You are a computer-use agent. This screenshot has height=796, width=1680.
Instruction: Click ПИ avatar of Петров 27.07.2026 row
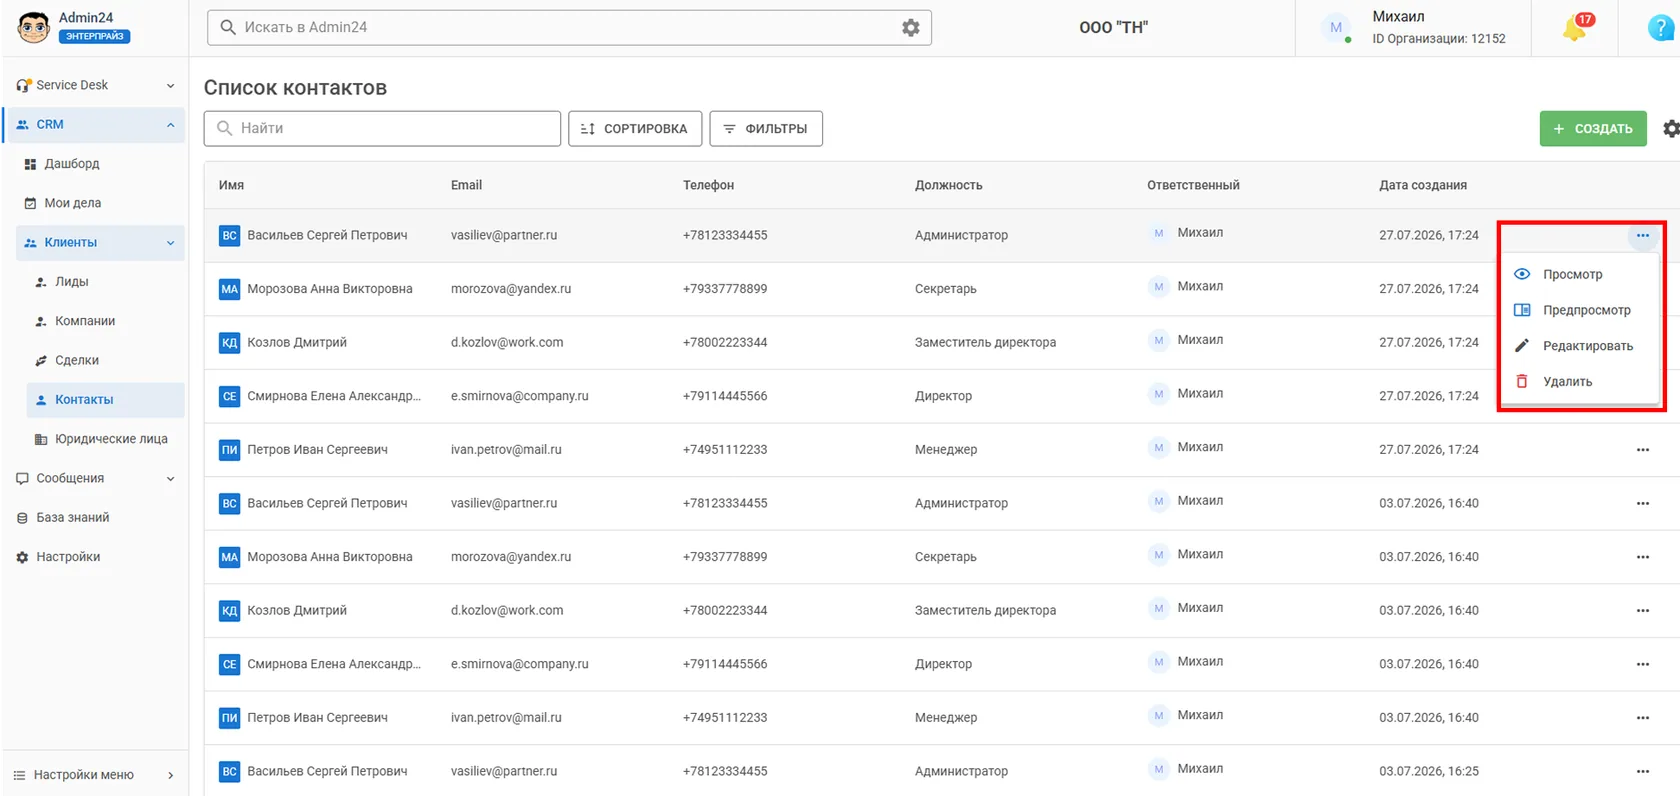229,450
